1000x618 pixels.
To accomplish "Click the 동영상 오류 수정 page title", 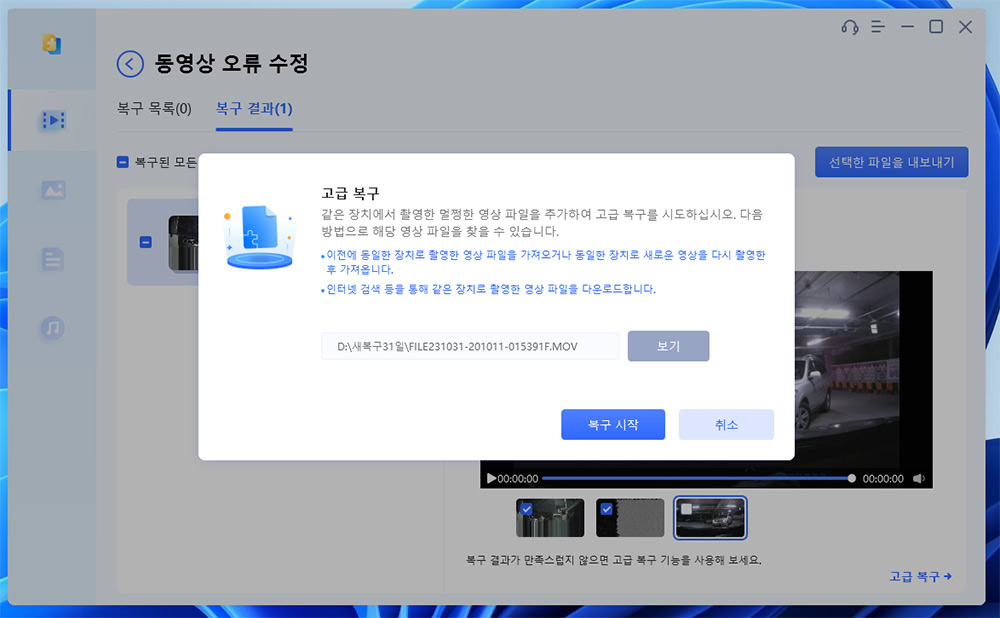I will 232,63.
